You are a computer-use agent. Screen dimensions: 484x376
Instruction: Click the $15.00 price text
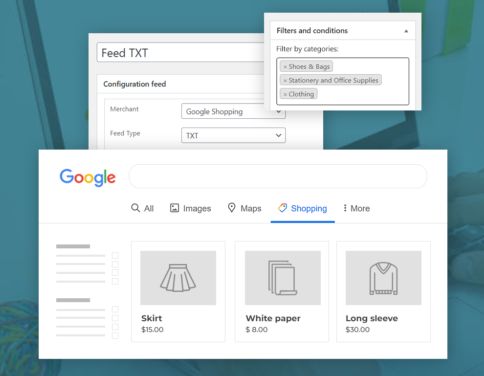point(152,330)
